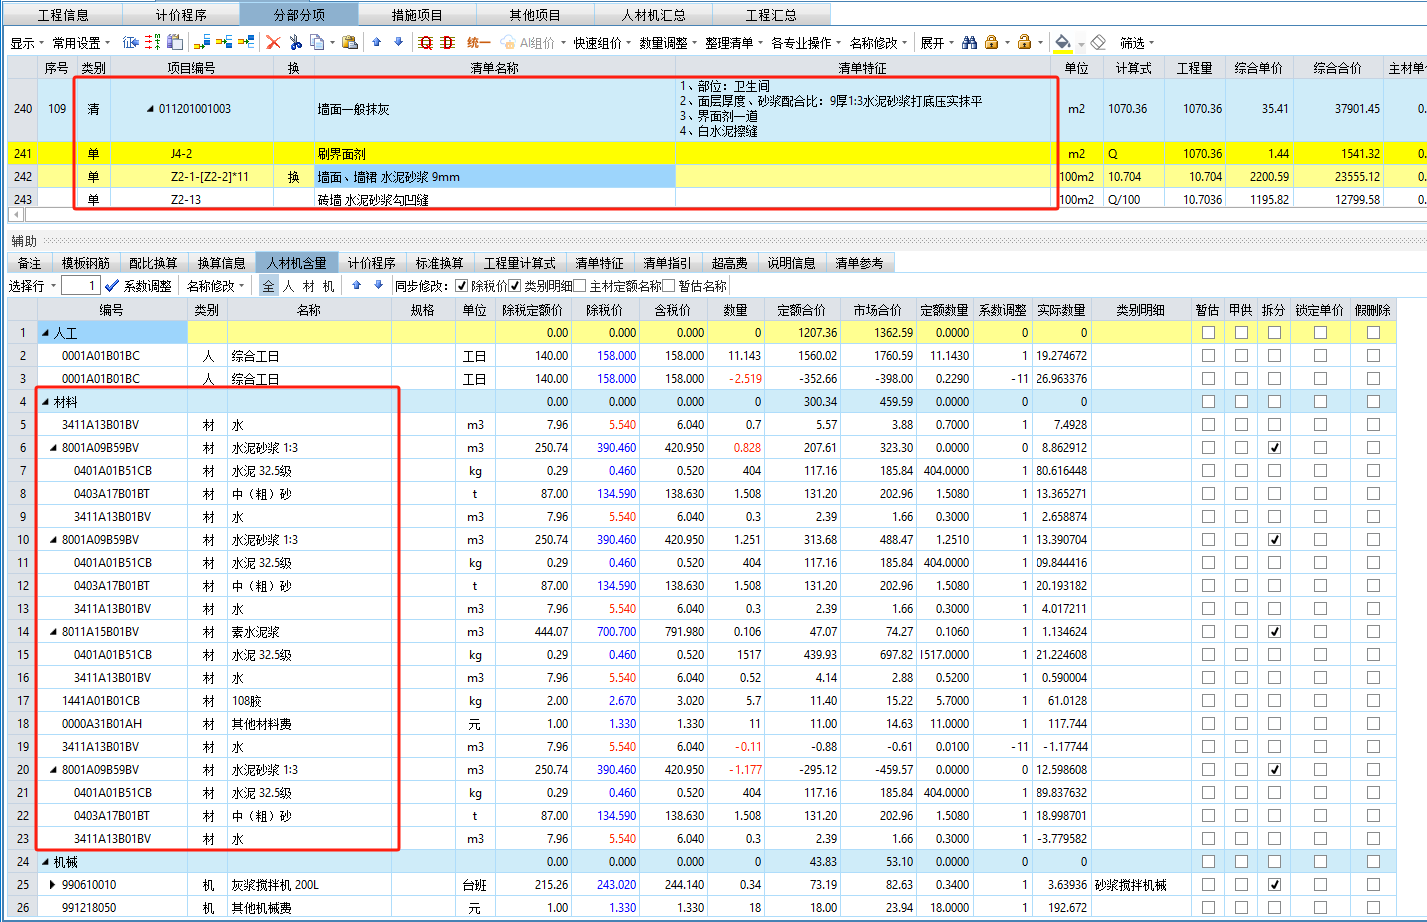Click the scissors cut icon
This screenshot has height=922, width=1427.
coord(295,42)
